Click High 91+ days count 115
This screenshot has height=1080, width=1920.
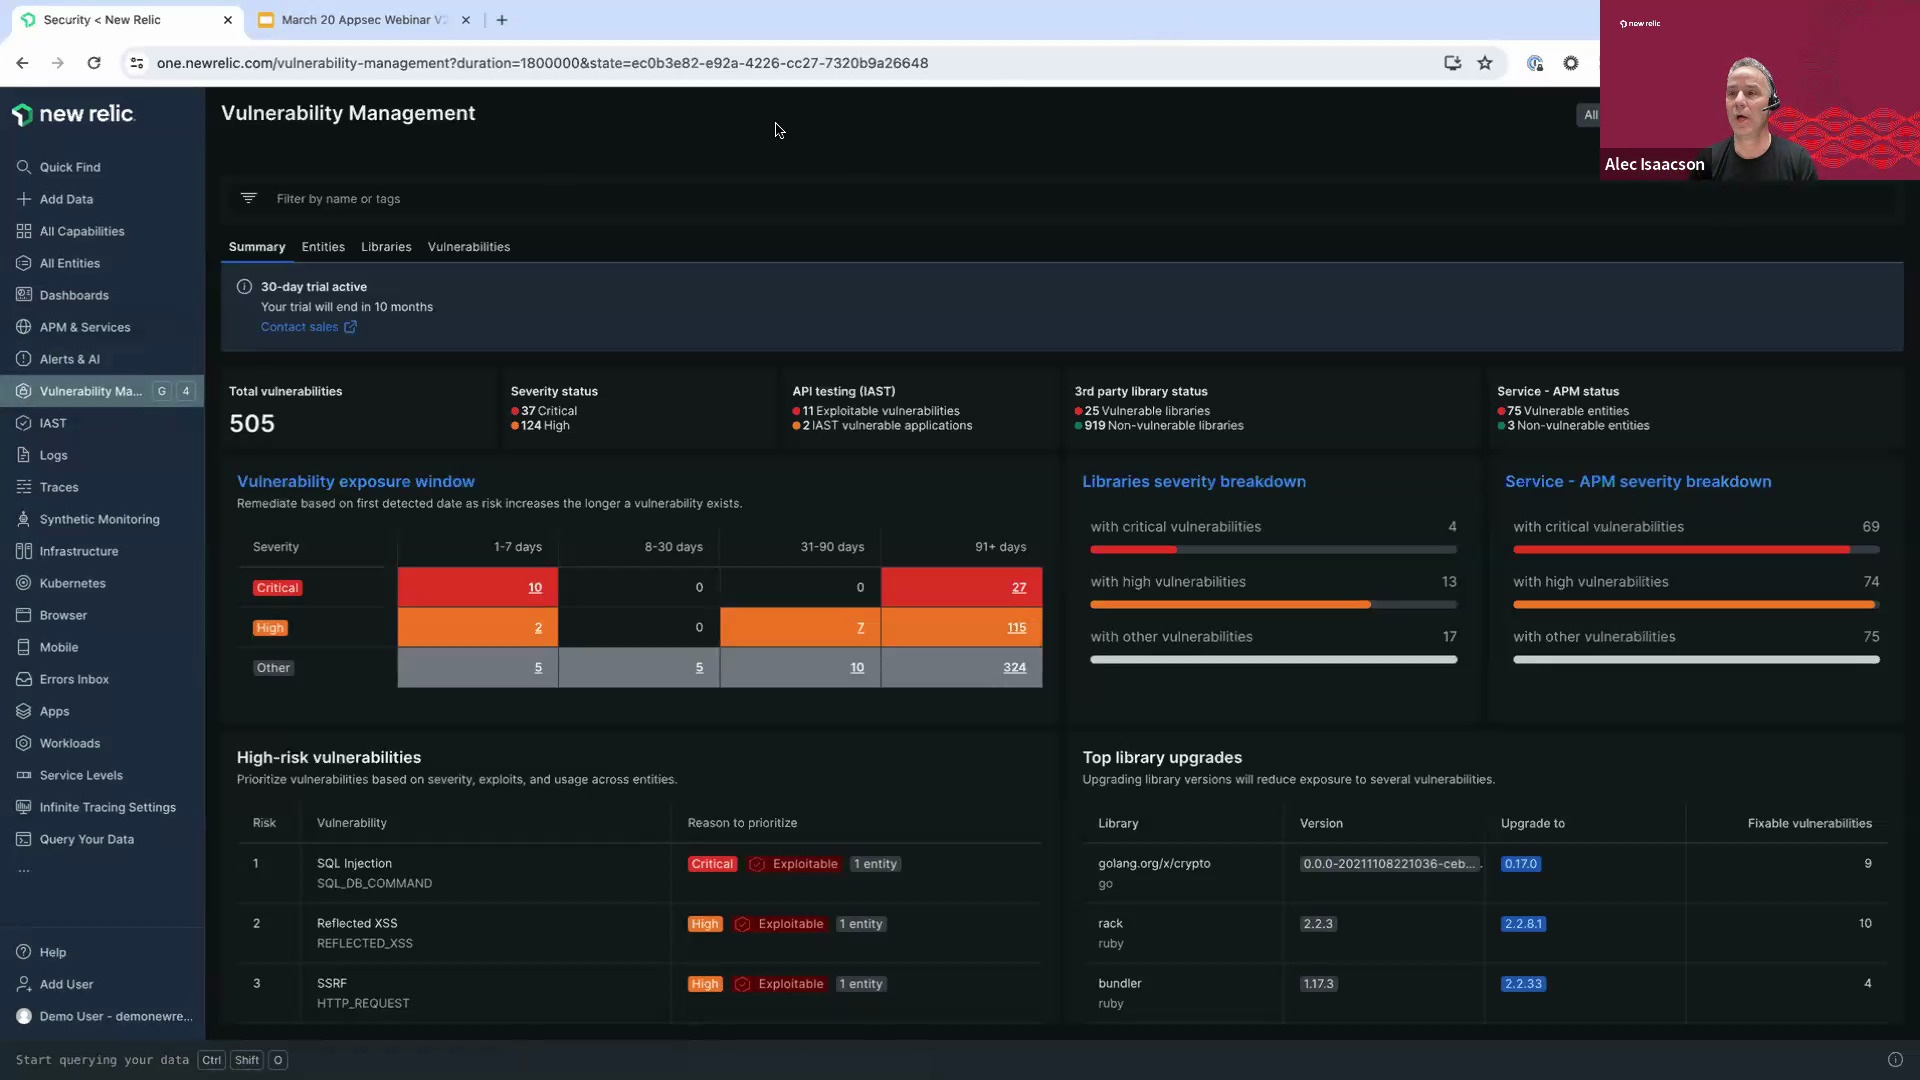coord(1016,628)
